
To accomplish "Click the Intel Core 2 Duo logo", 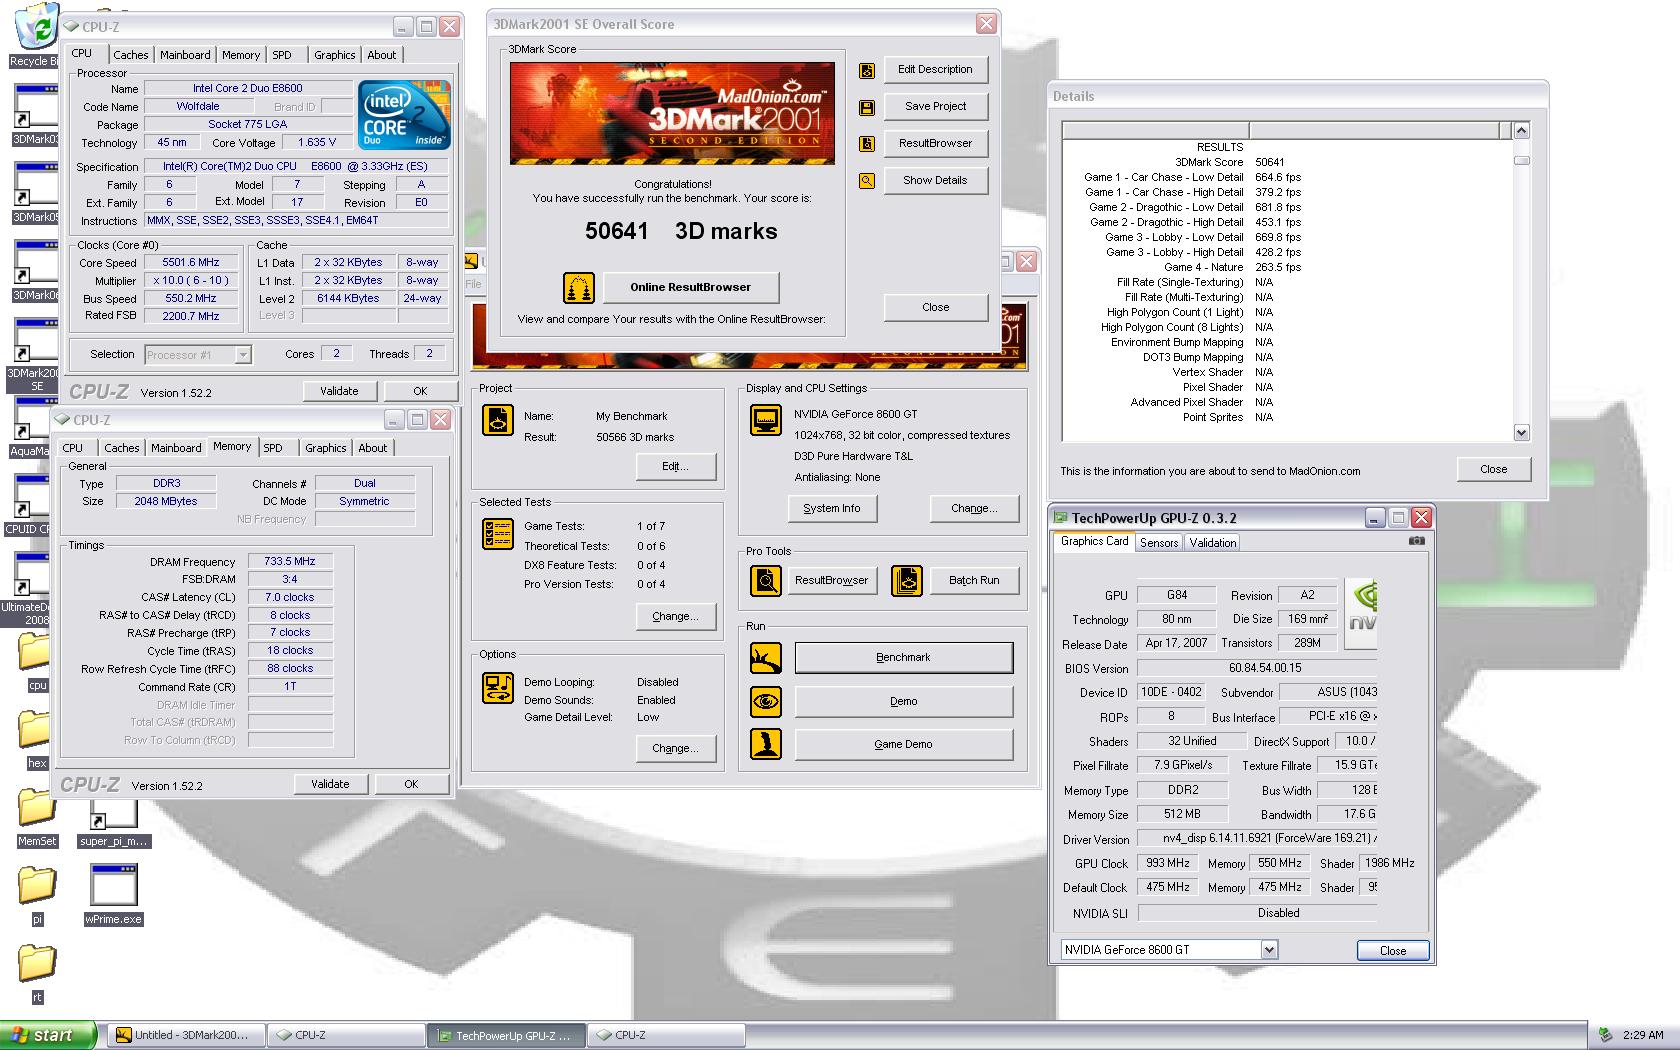I will point(404,115).
